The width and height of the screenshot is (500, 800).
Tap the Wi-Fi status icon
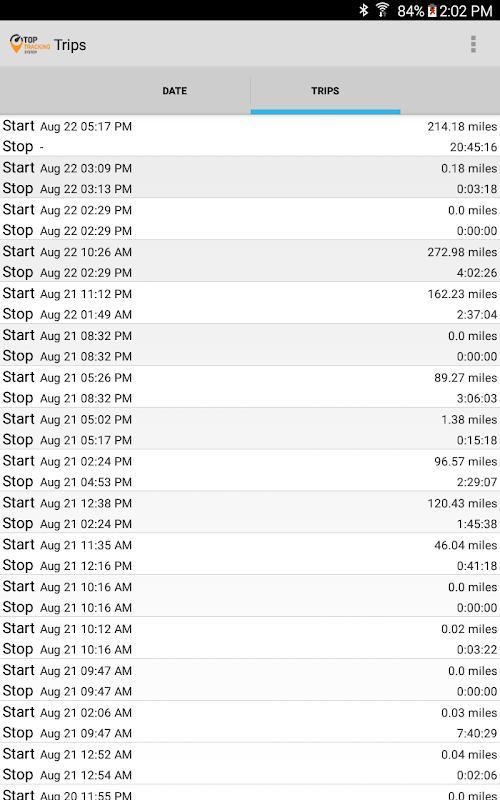pos(382,10)
